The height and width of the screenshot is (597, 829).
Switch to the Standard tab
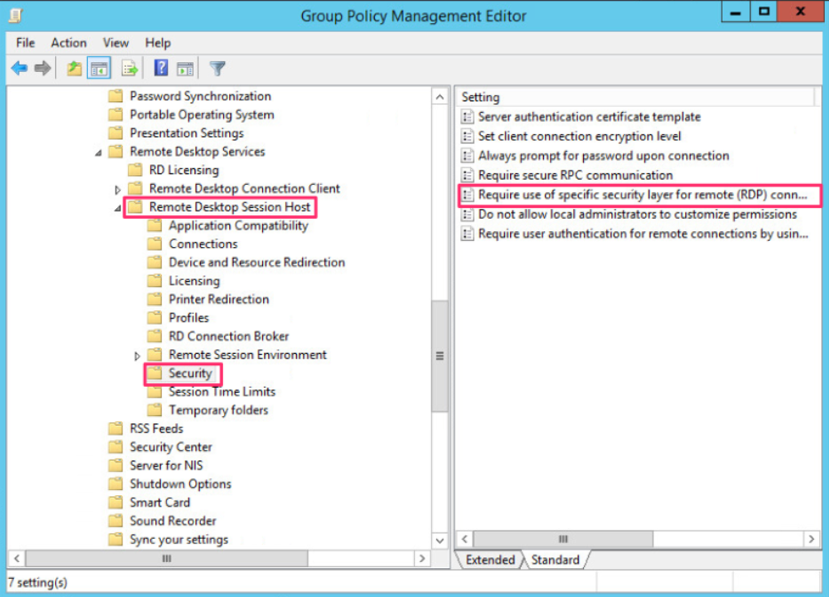click(555, 560)
